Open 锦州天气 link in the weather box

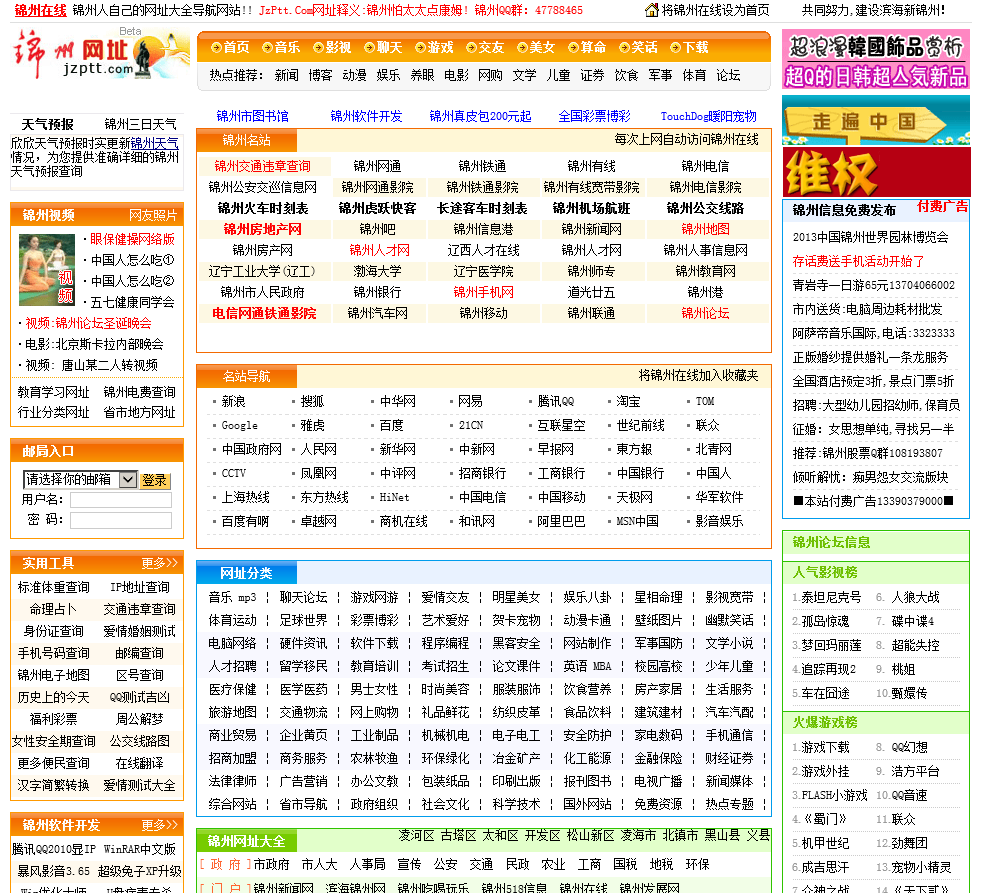point(155,143)
